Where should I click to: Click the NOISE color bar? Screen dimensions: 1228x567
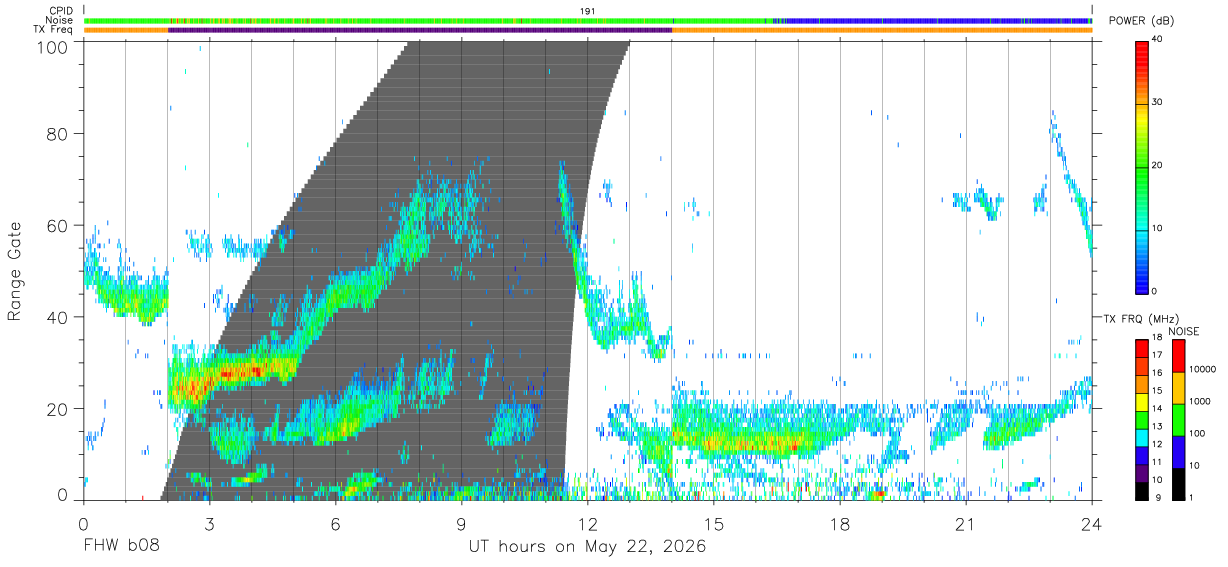[1179, 420]
